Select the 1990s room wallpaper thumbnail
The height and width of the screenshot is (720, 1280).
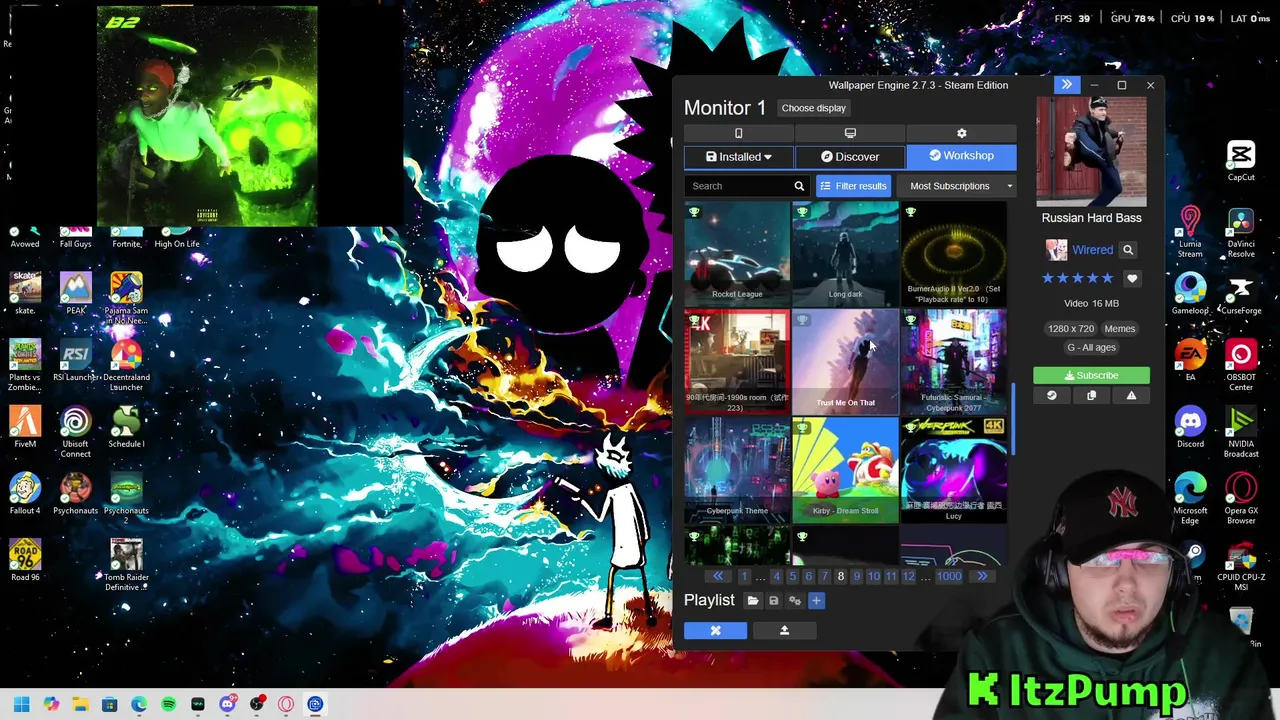pyautogui.click(x=737, y=361)
